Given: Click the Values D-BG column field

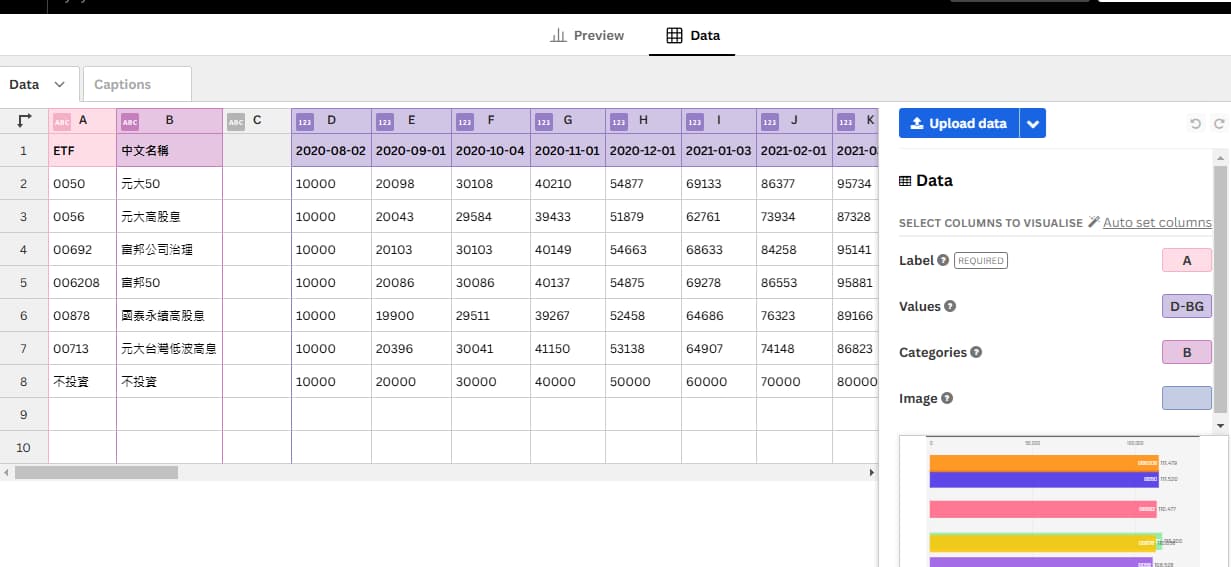Looking at the screenshot, I should (x=1186, y=307).
